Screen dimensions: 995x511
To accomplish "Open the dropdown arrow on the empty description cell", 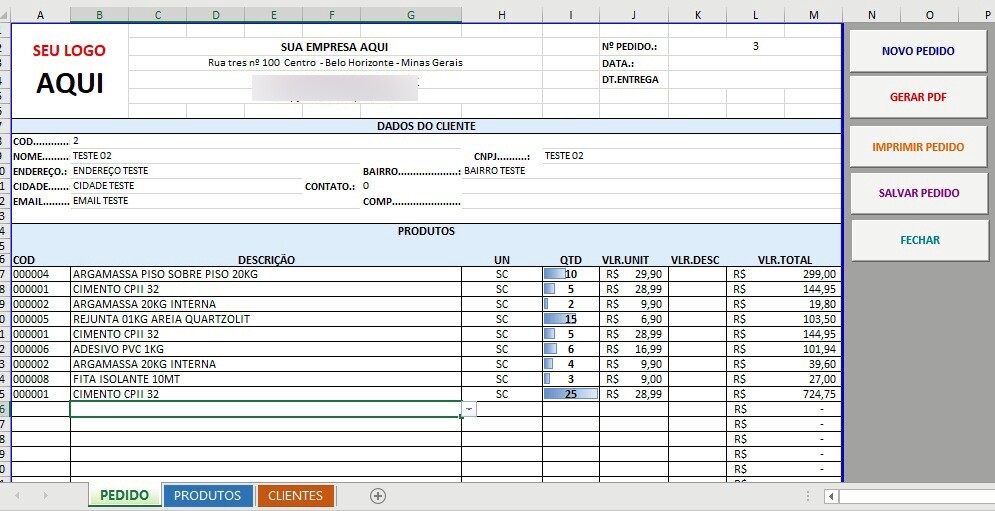I will [469, 409].
